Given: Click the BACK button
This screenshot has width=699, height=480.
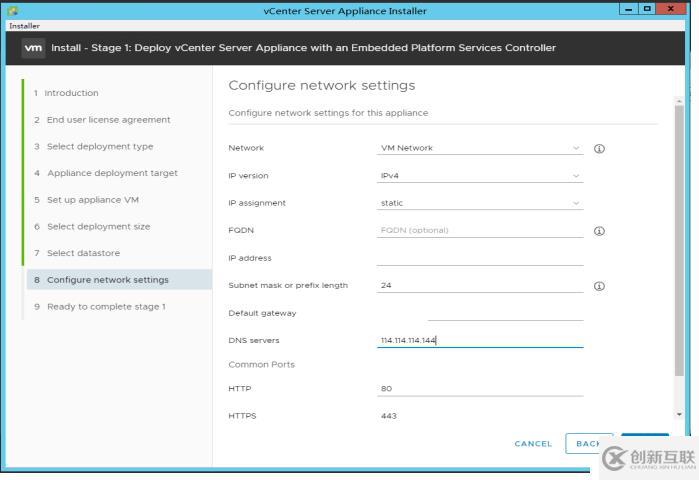Looking at the screenshot, I should coord(588,444).
